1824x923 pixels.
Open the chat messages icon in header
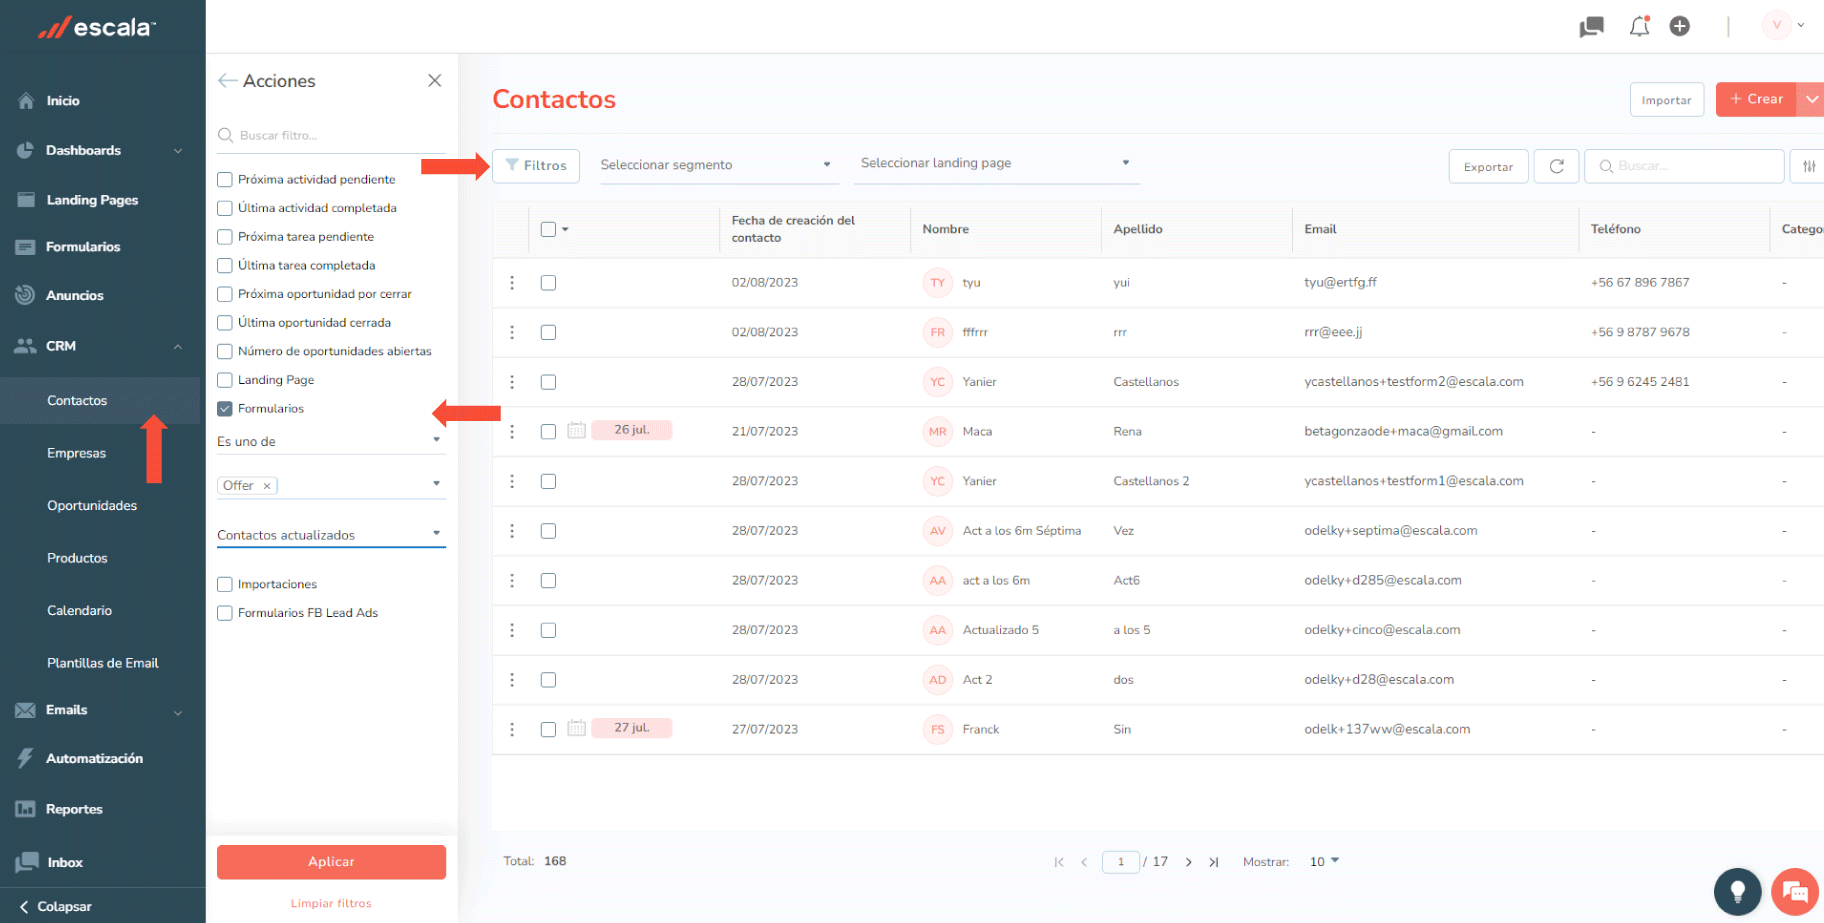(1591, 27)
